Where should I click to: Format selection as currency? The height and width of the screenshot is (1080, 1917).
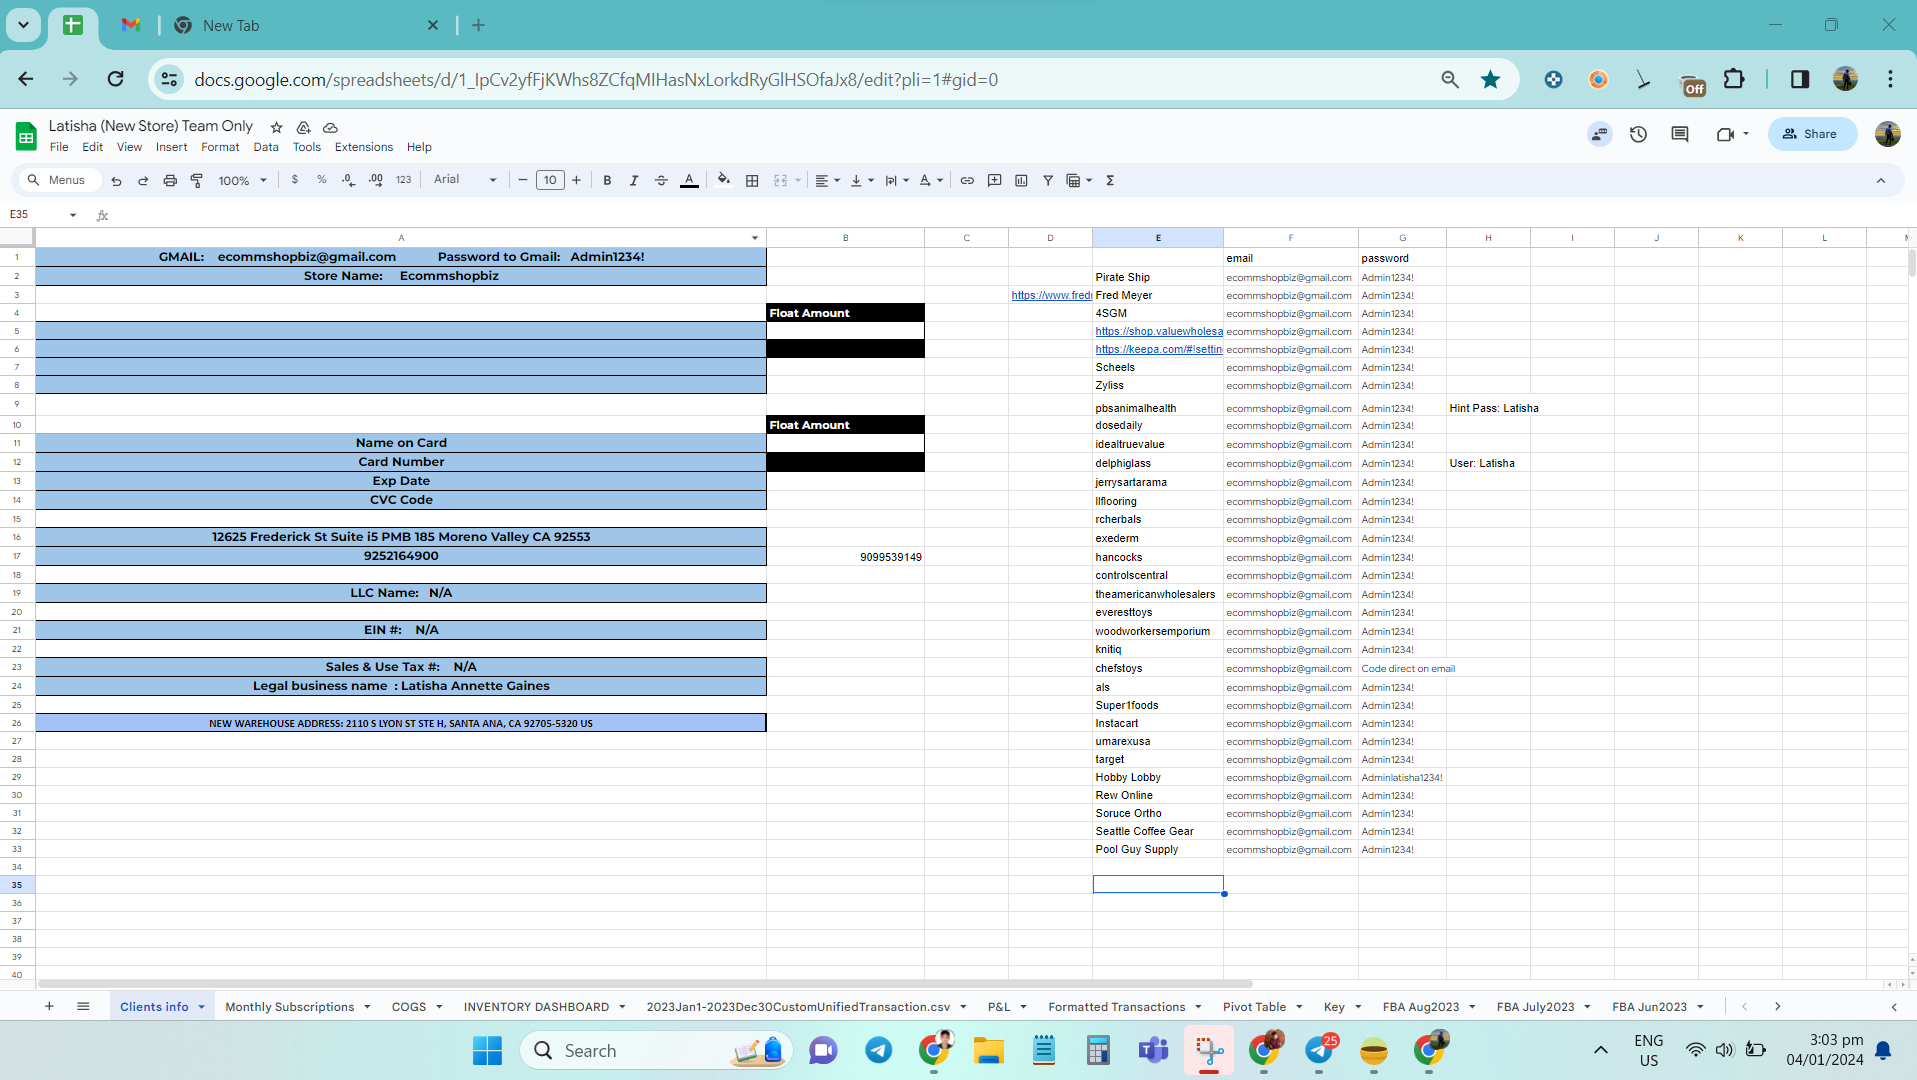tap(294, 181)
